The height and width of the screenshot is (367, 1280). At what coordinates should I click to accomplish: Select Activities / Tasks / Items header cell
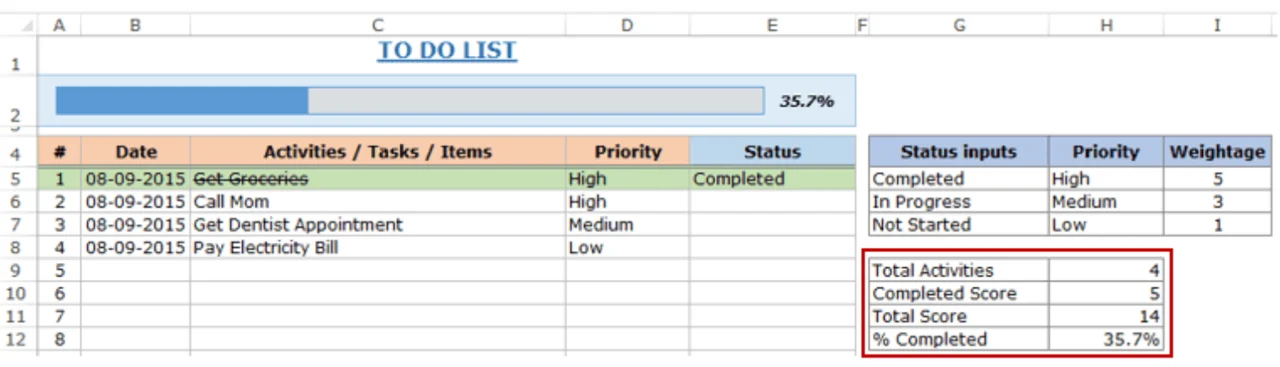[x=377, y=152]
